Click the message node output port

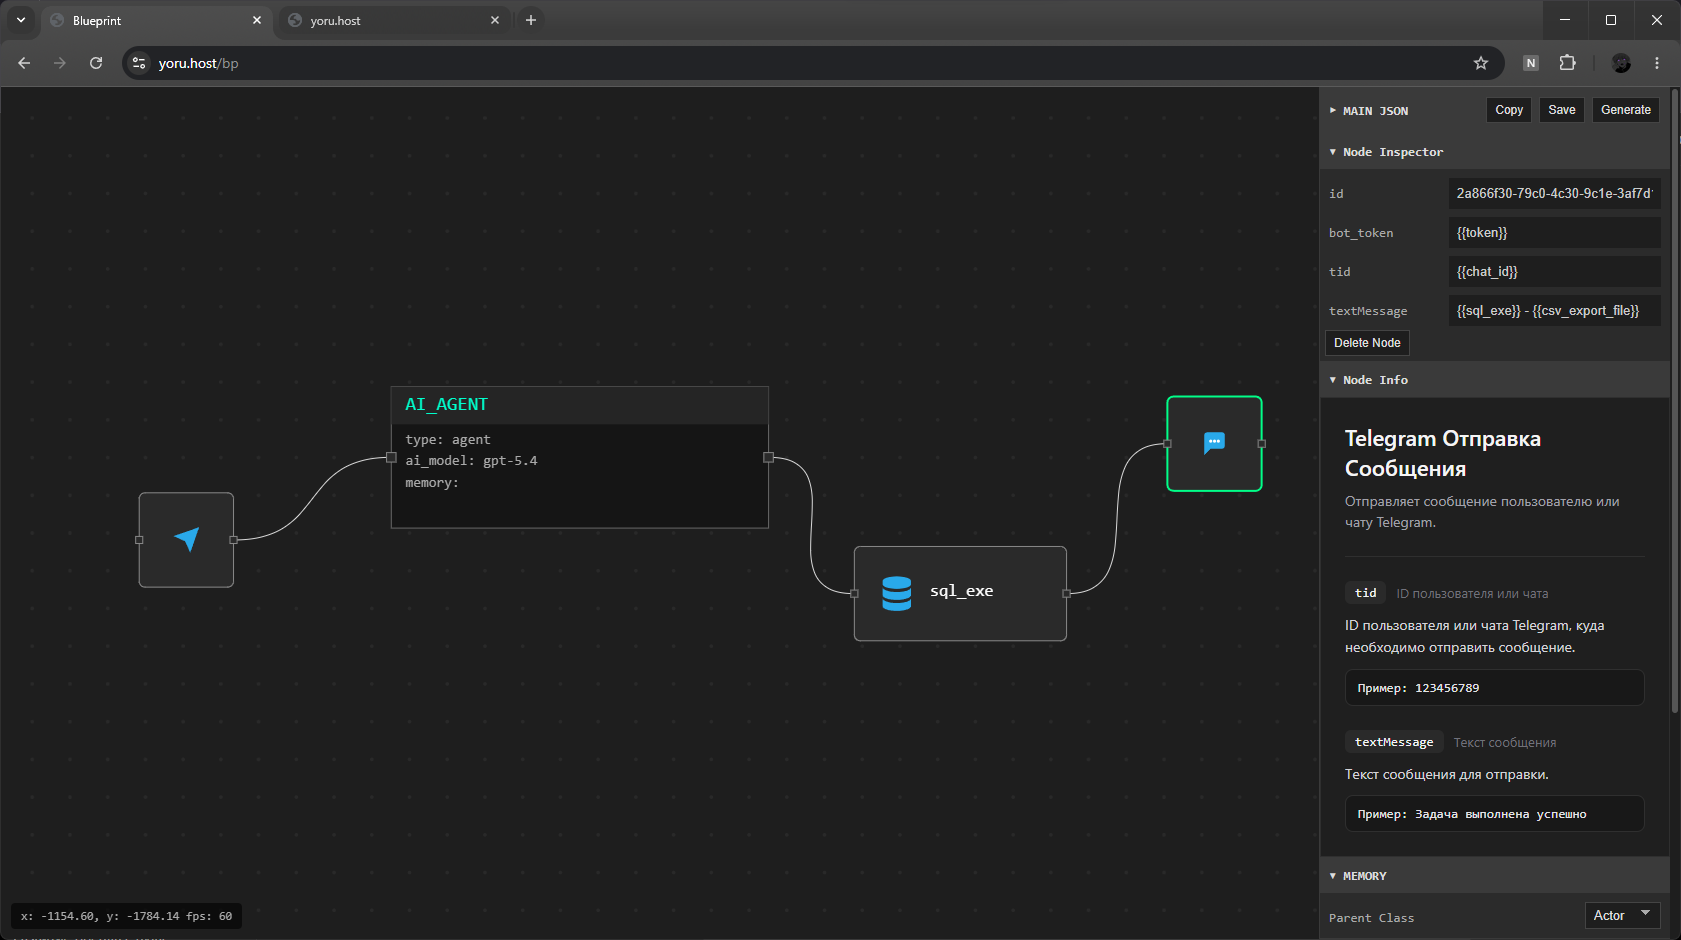[1262, 443]
